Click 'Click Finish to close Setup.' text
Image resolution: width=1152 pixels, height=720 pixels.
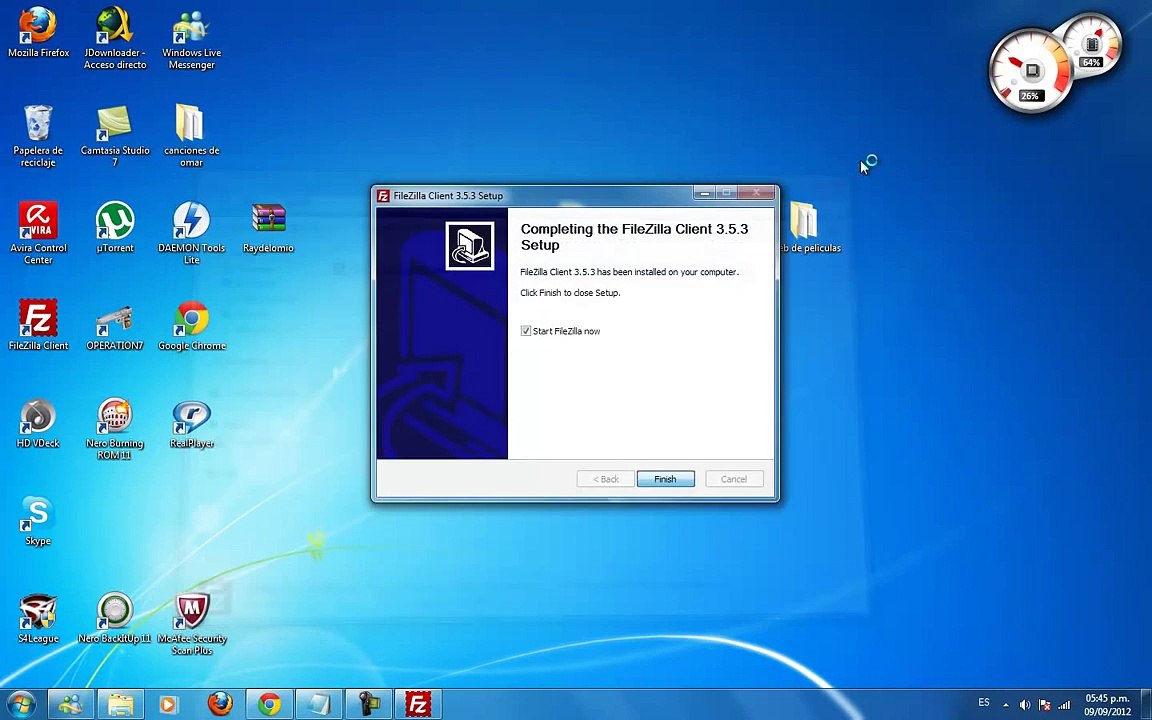click(x=570, y=292)
